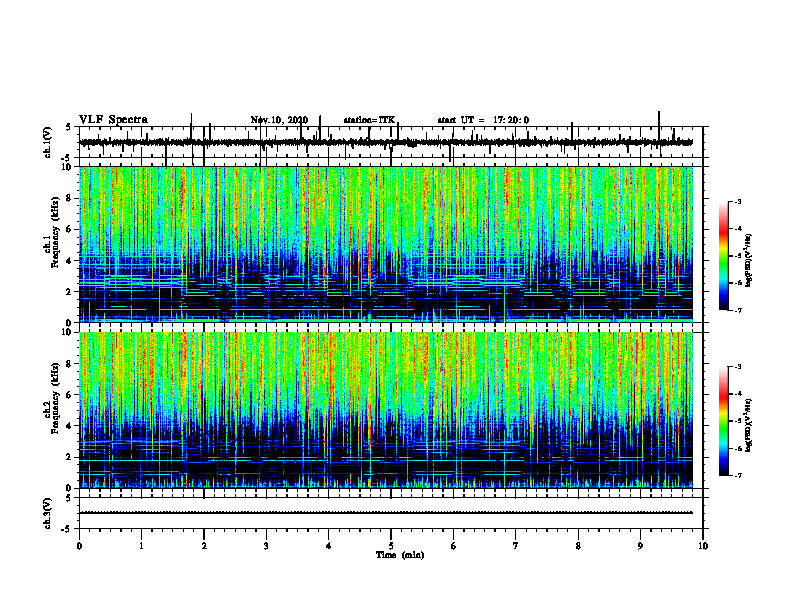
Task: Click the date label "Nov.10, 2010"
Action: pos(279,120)
